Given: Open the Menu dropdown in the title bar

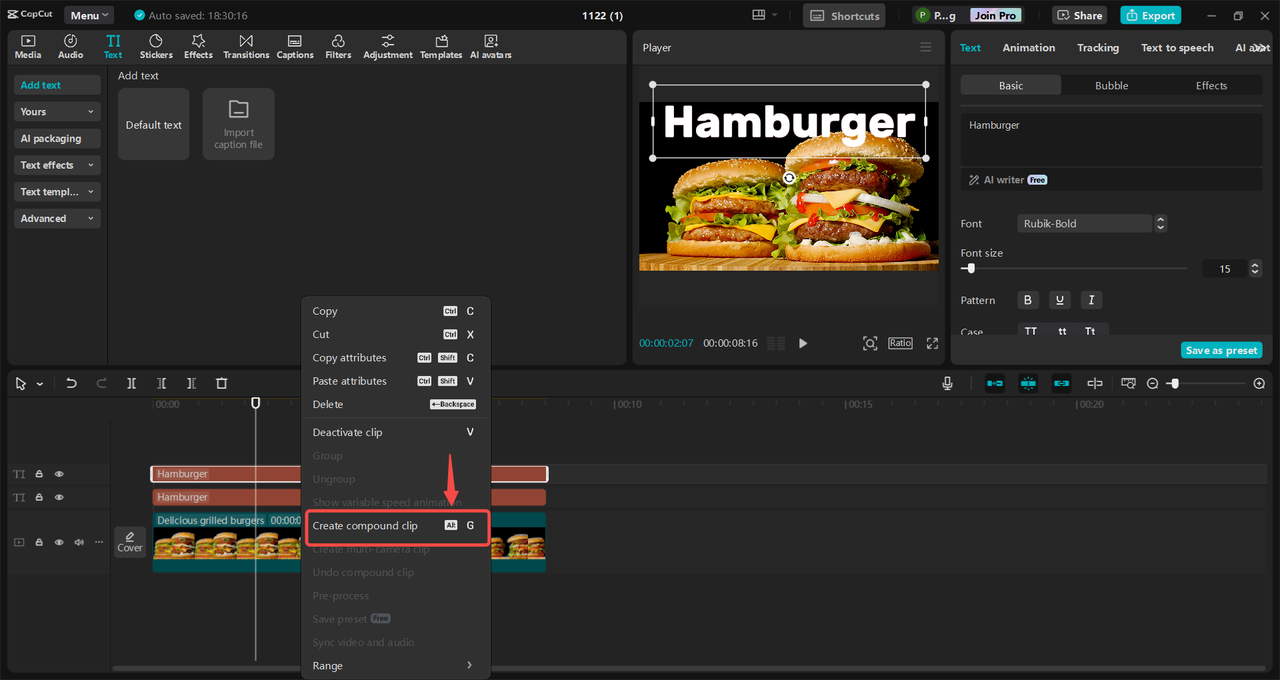Looking at the screenshot, I should (89, 15).
